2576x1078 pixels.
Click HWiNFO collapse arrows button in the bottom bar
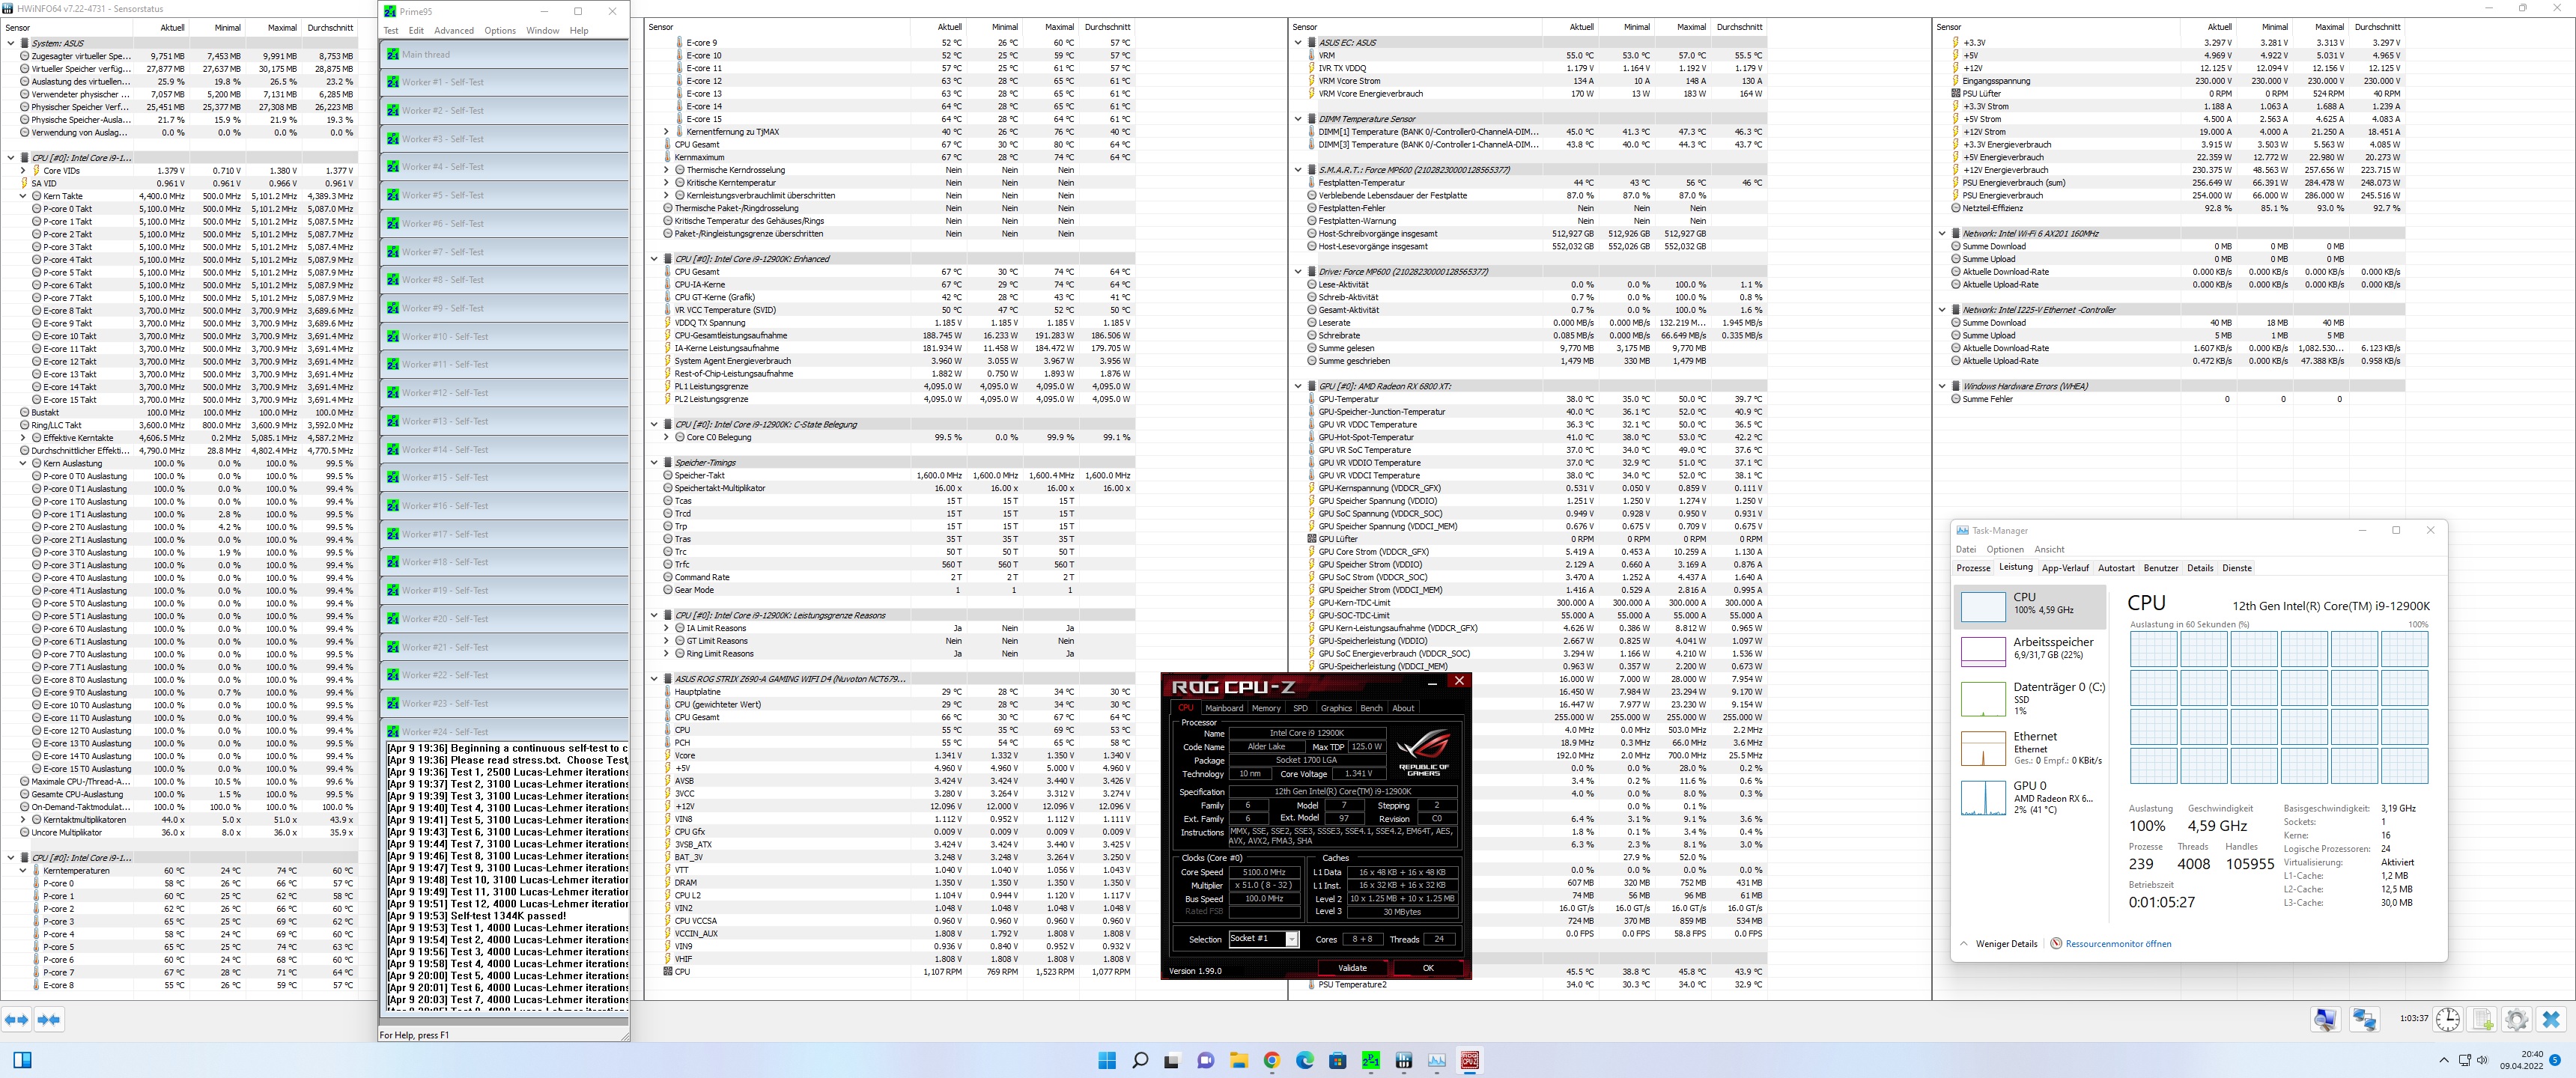click(49, 1020)
